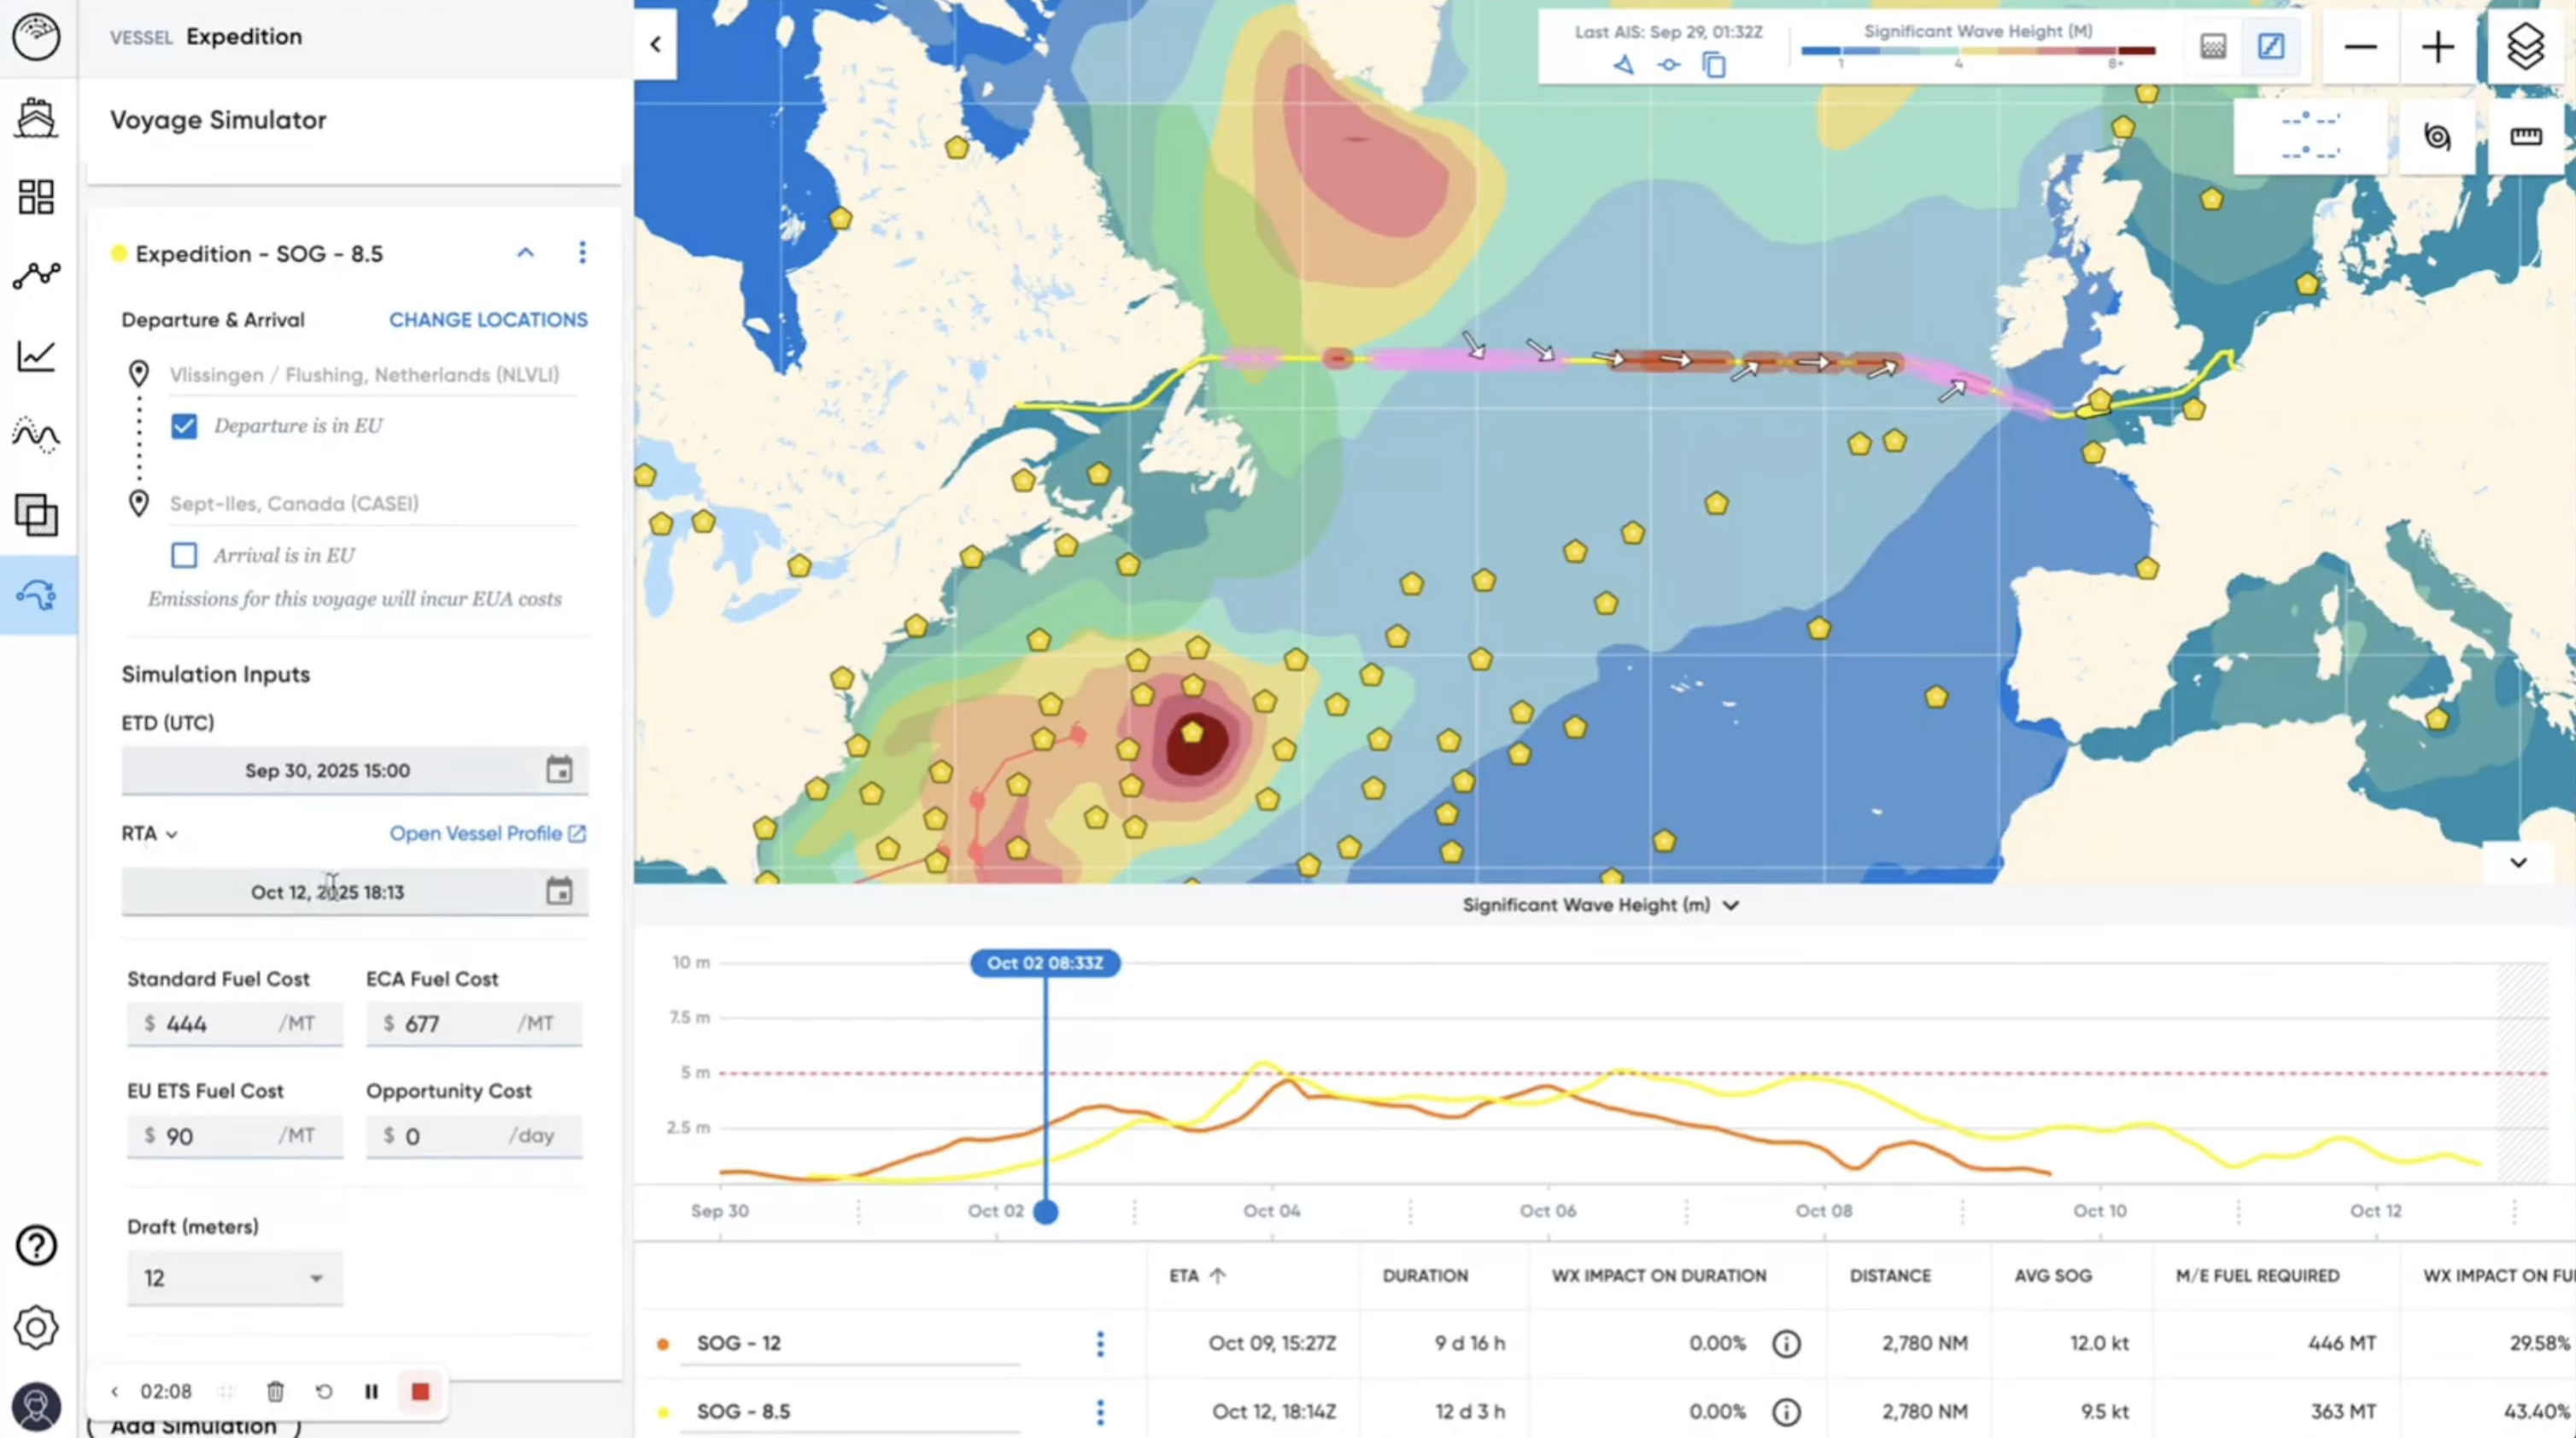Click the CHANGE LOCATIONS link
This screenshot has width=2576, height=1438.
point(488,320)
